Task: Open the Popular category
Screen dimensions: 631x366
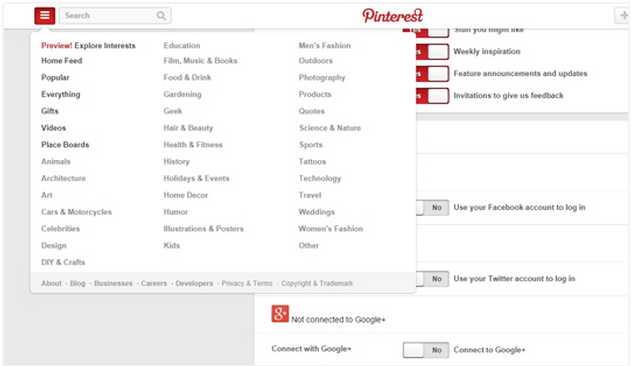Action: [55, 77]
